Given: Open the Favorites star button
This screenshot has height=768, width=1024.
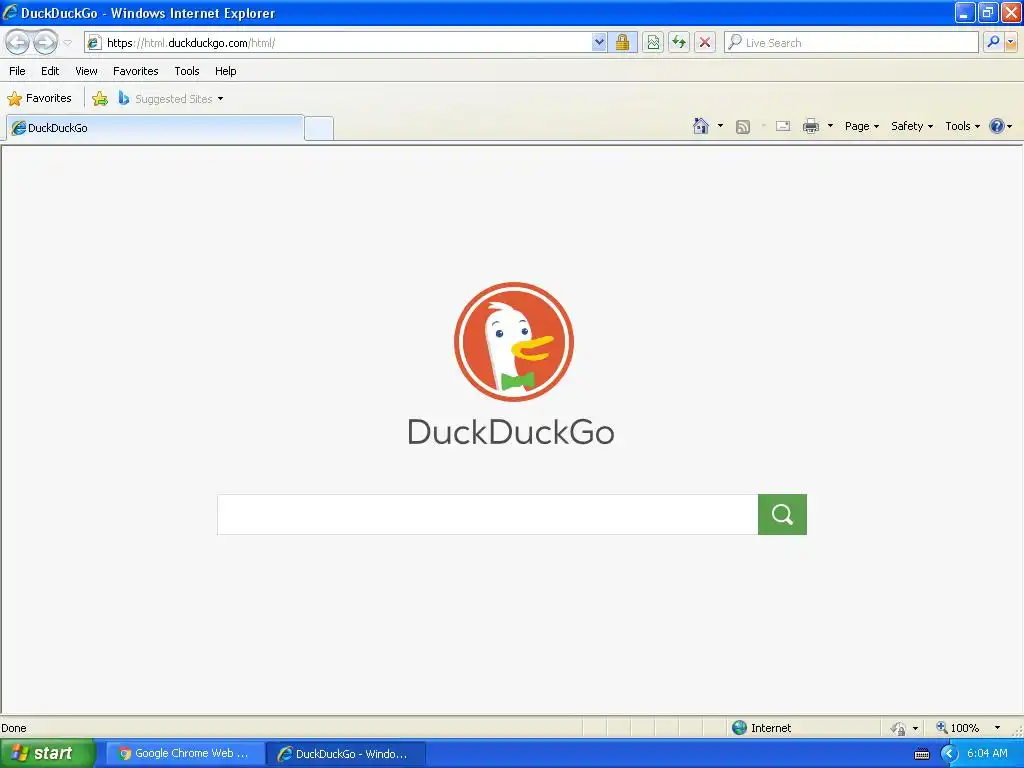Looking at the screenshot, I should coord(39,99).
